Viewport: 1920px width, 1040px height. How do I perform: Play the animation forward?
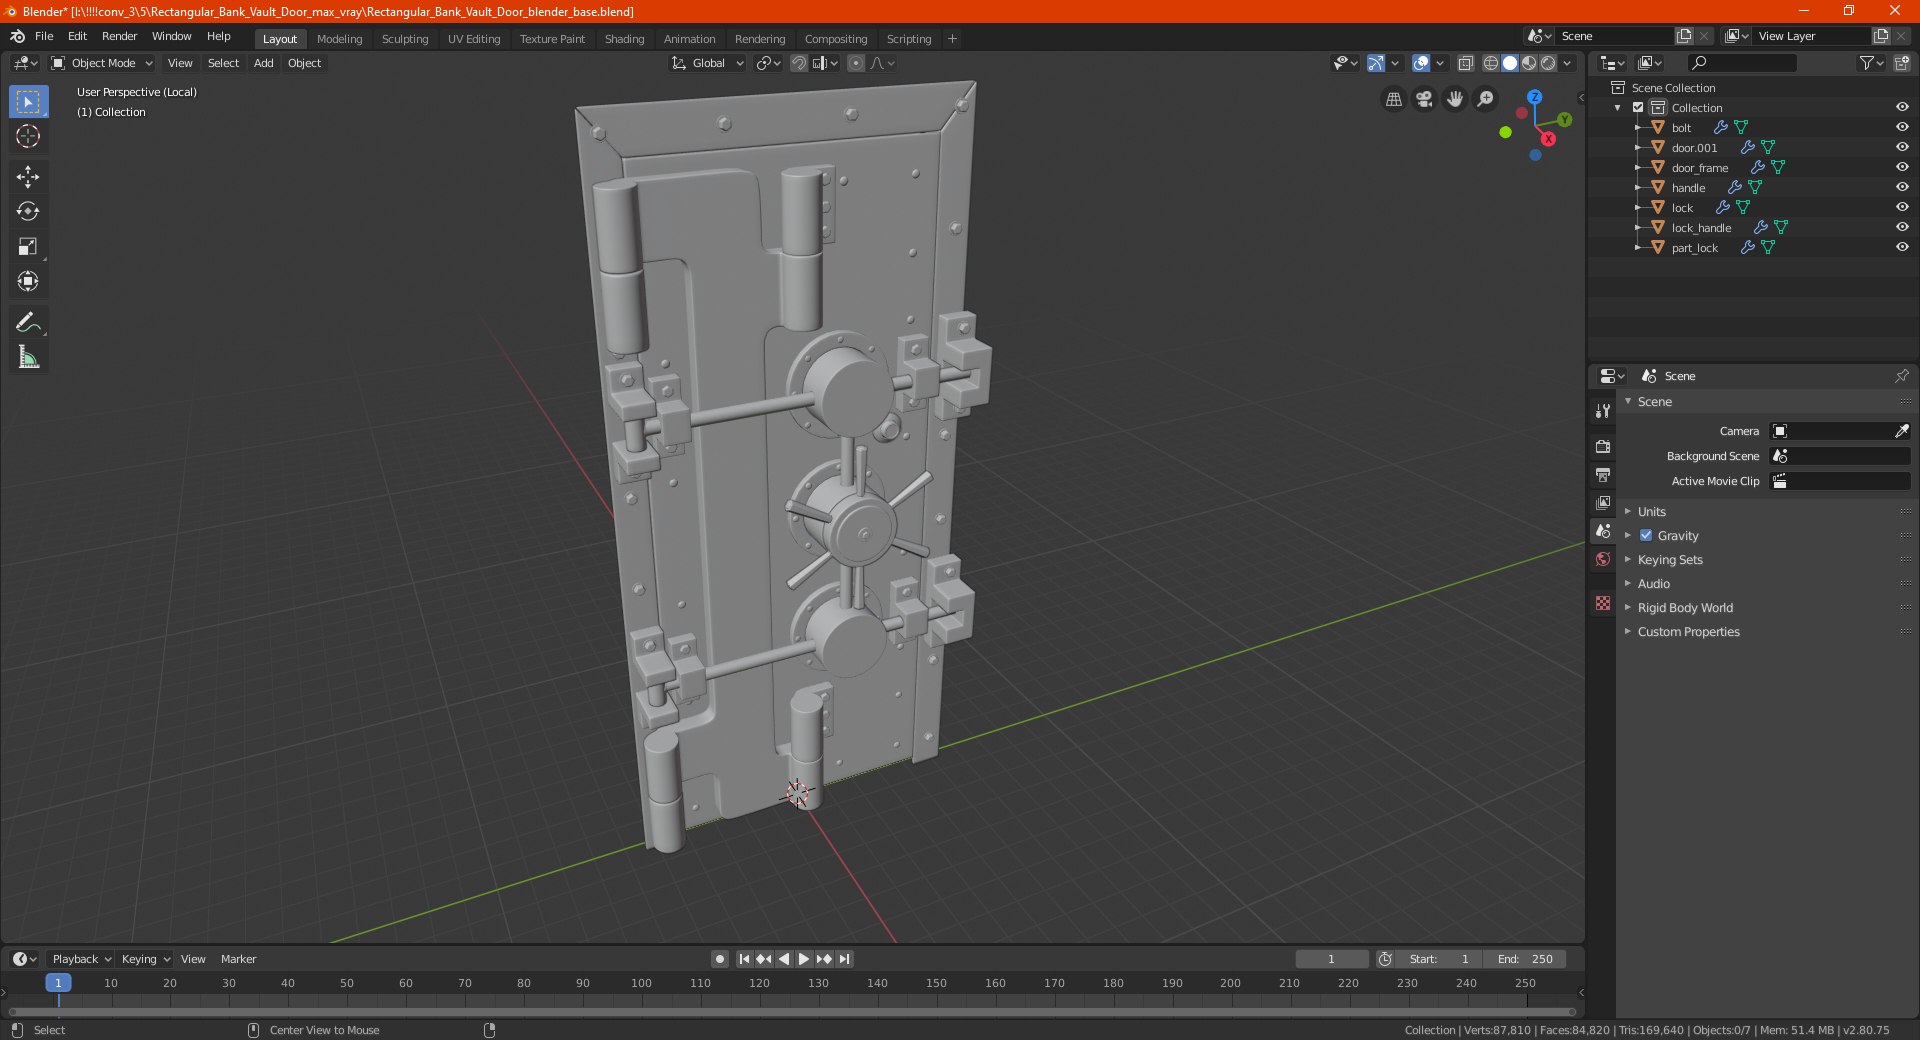coord(804,959)
